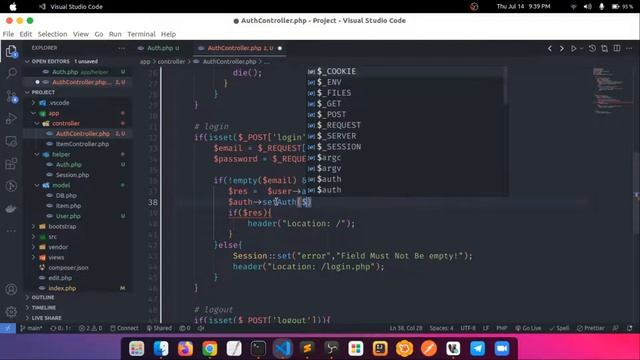Open the Edit menu

click(25, 34)
